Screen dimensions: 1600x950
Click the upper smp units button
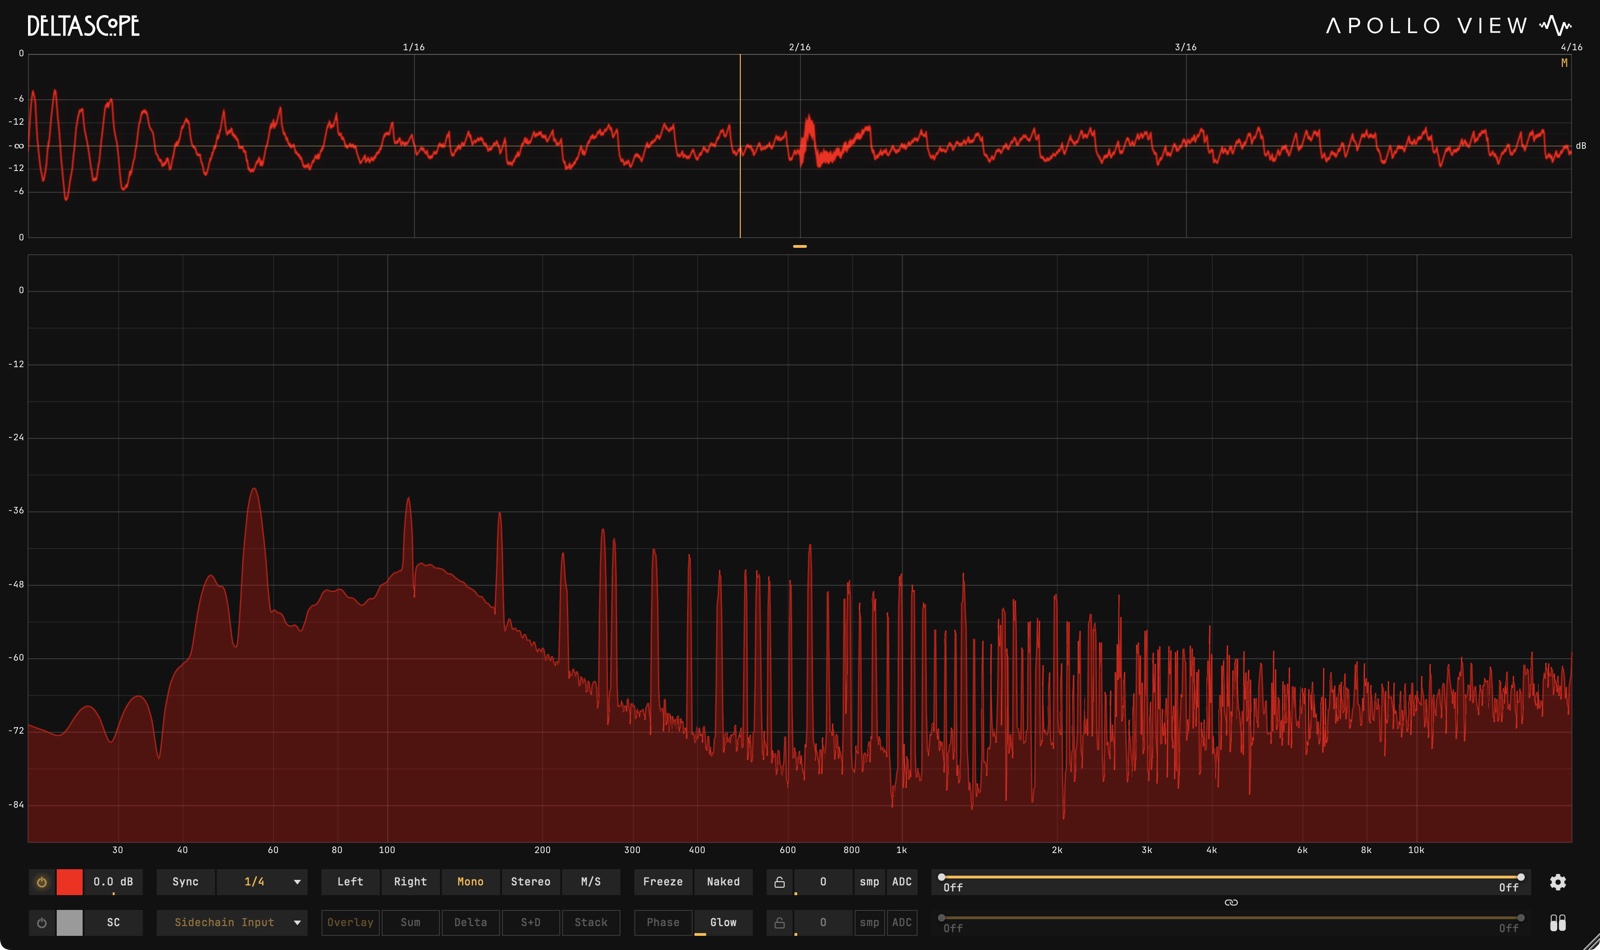point(870,882)
